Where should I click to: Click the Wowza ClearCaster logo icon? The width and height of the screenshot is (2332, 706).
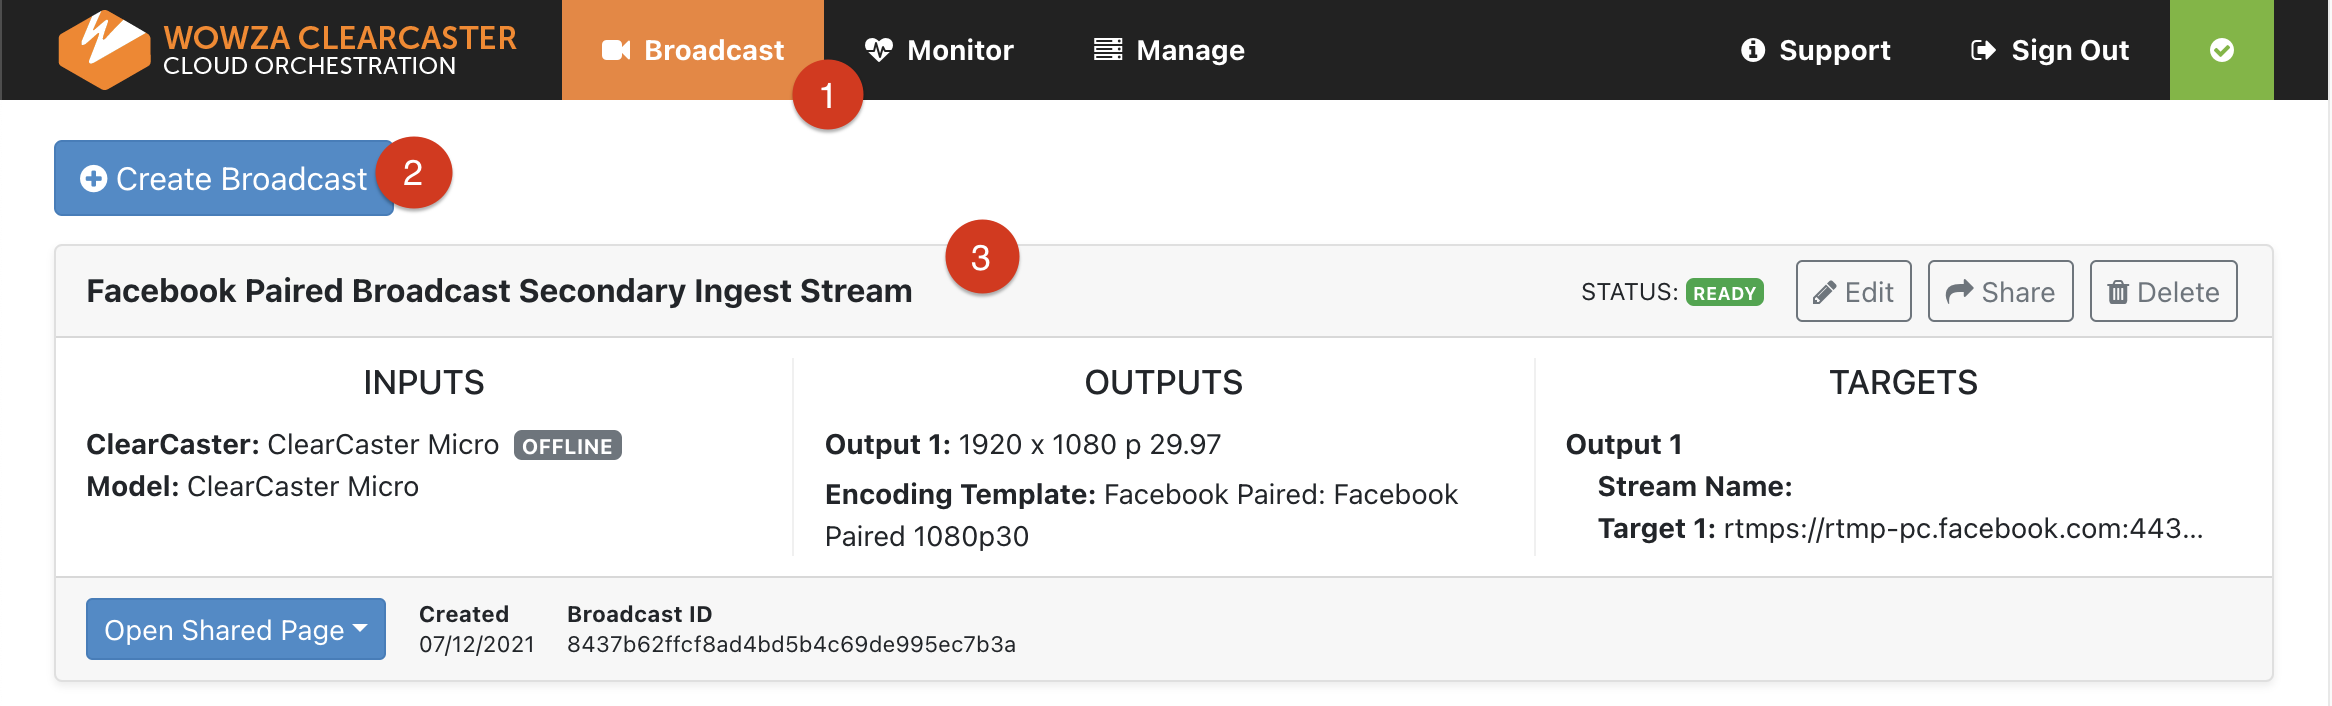pyautogui.click(x=103, y=49)
